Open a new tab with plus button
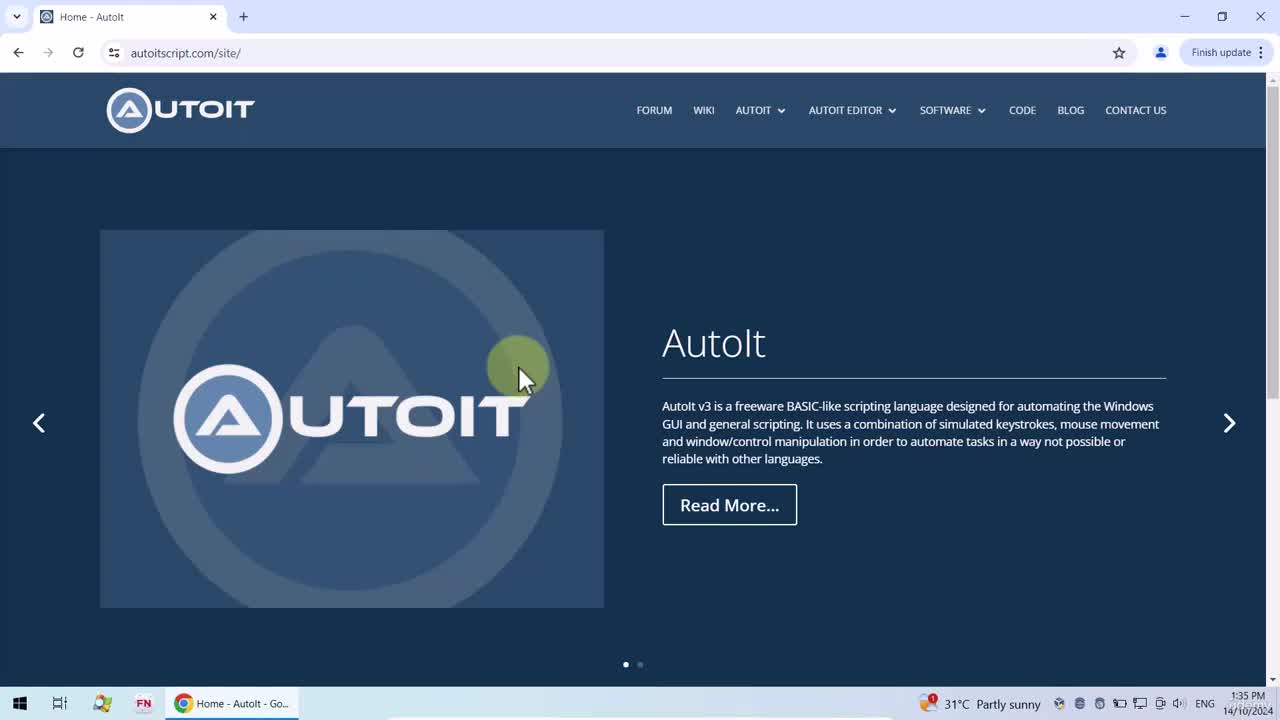 click(x=243, y=17)
